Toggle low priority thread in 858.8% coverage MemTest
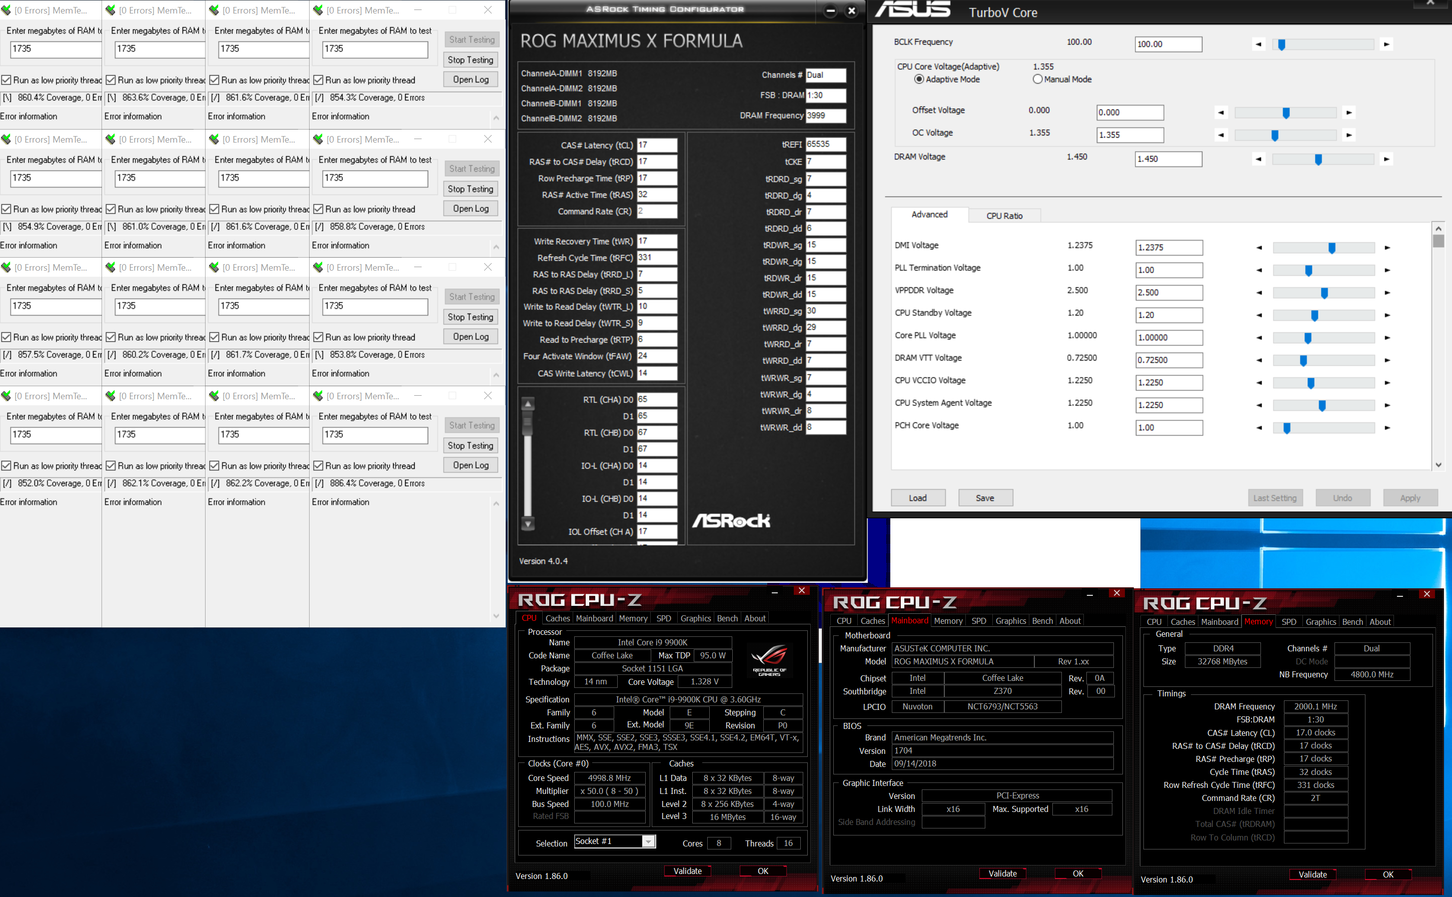This screenshot has height=897, width=1452. (x=318, y=209)
